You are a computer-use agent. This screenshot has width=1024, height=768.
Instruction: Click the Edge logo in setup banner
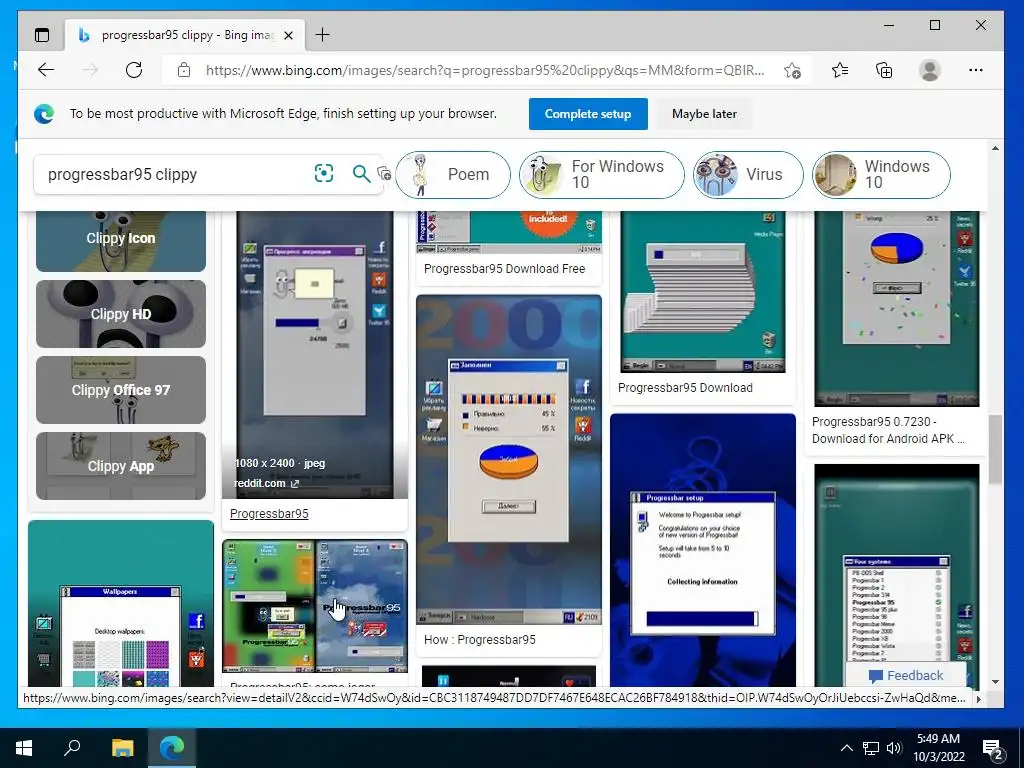[x=44, y=114]
